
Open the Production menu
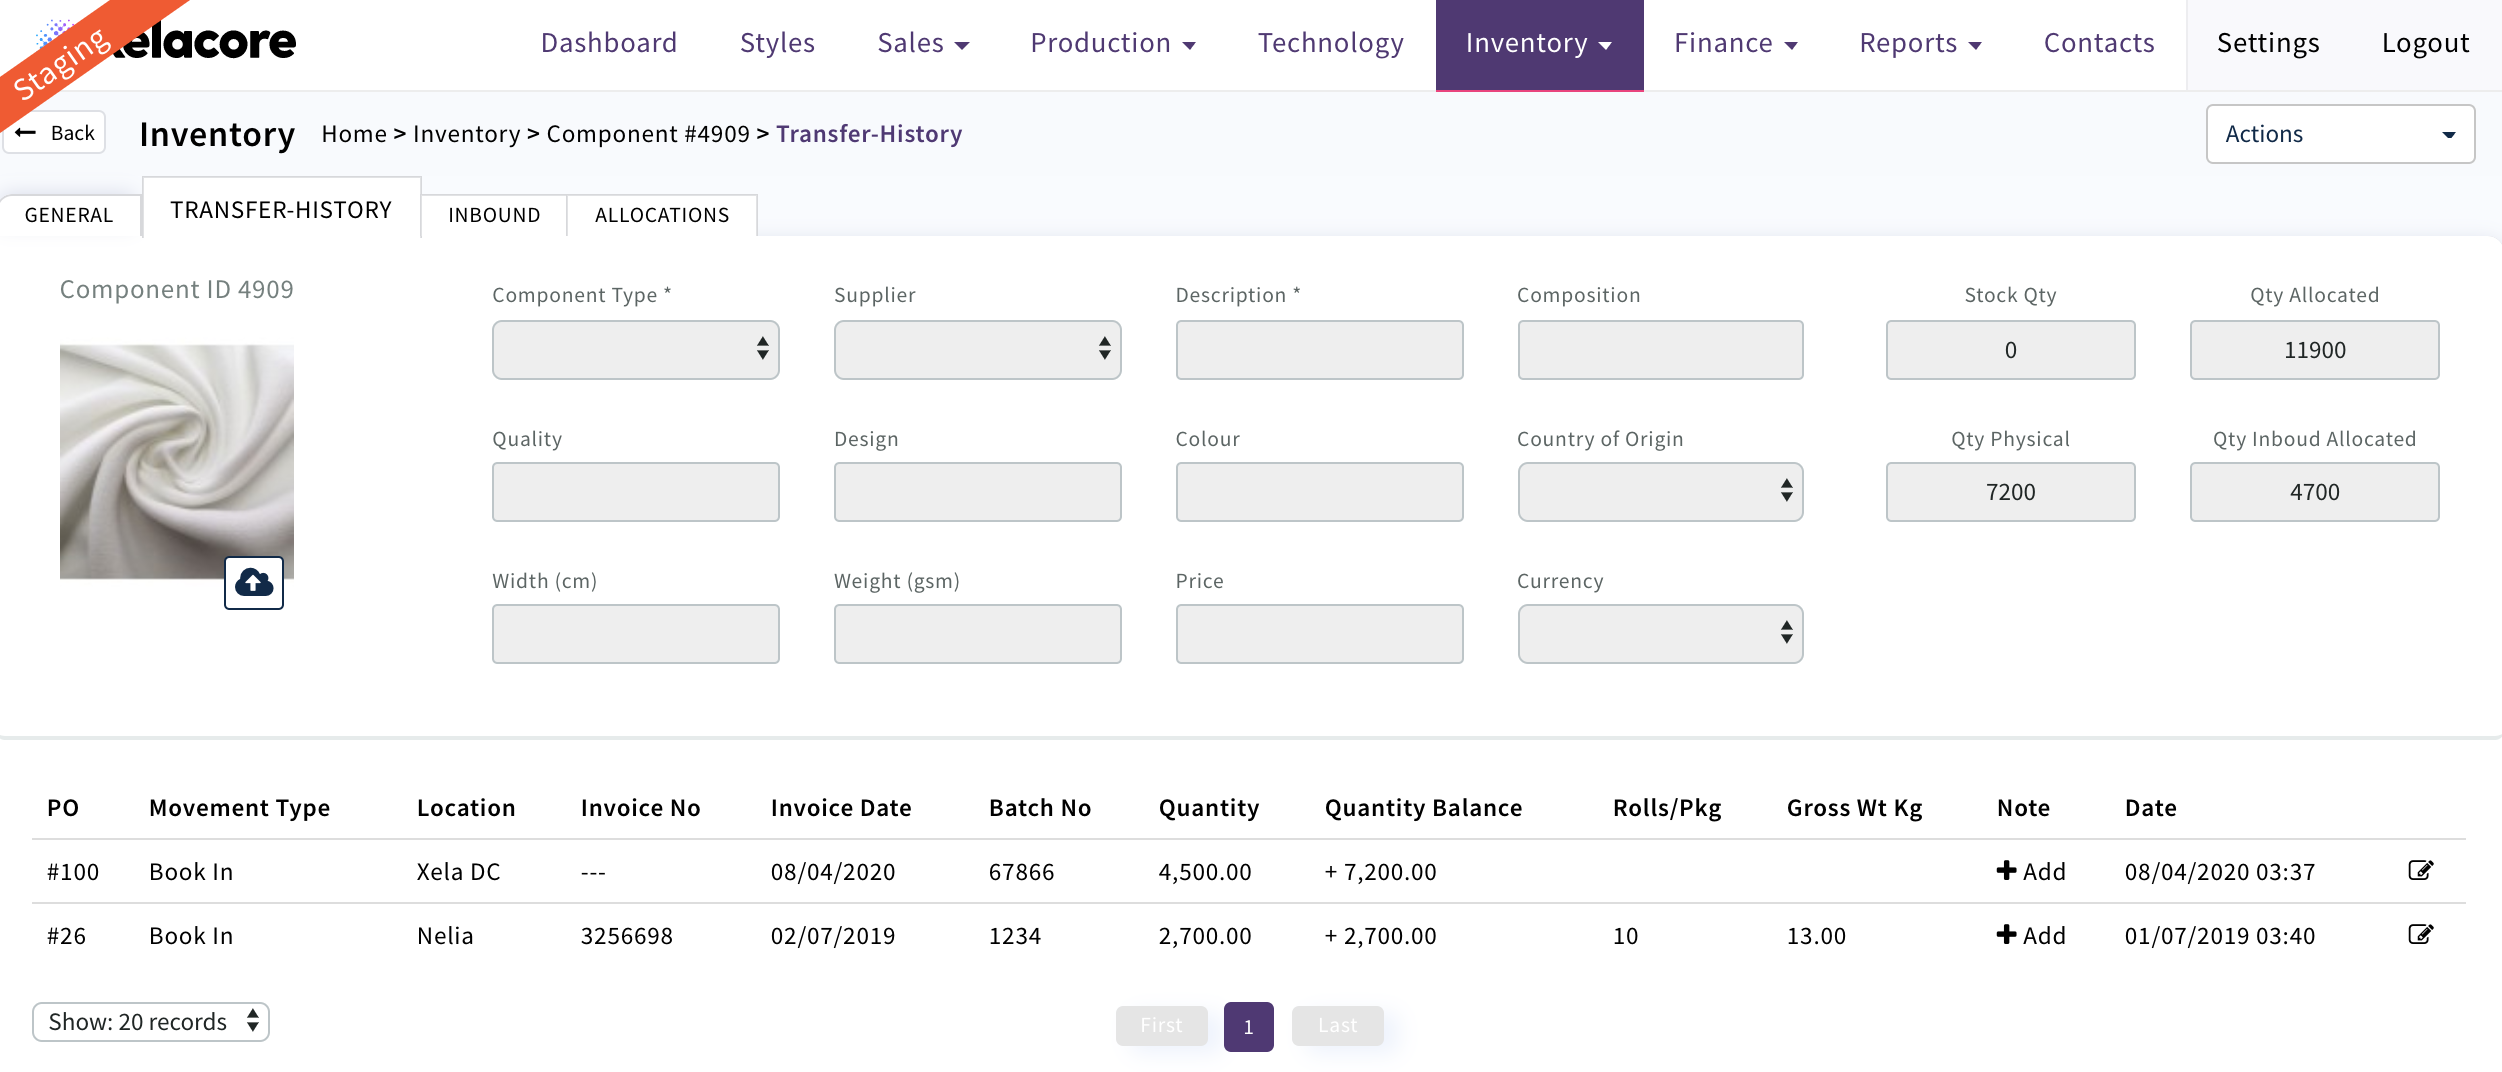coord(1112,43)
